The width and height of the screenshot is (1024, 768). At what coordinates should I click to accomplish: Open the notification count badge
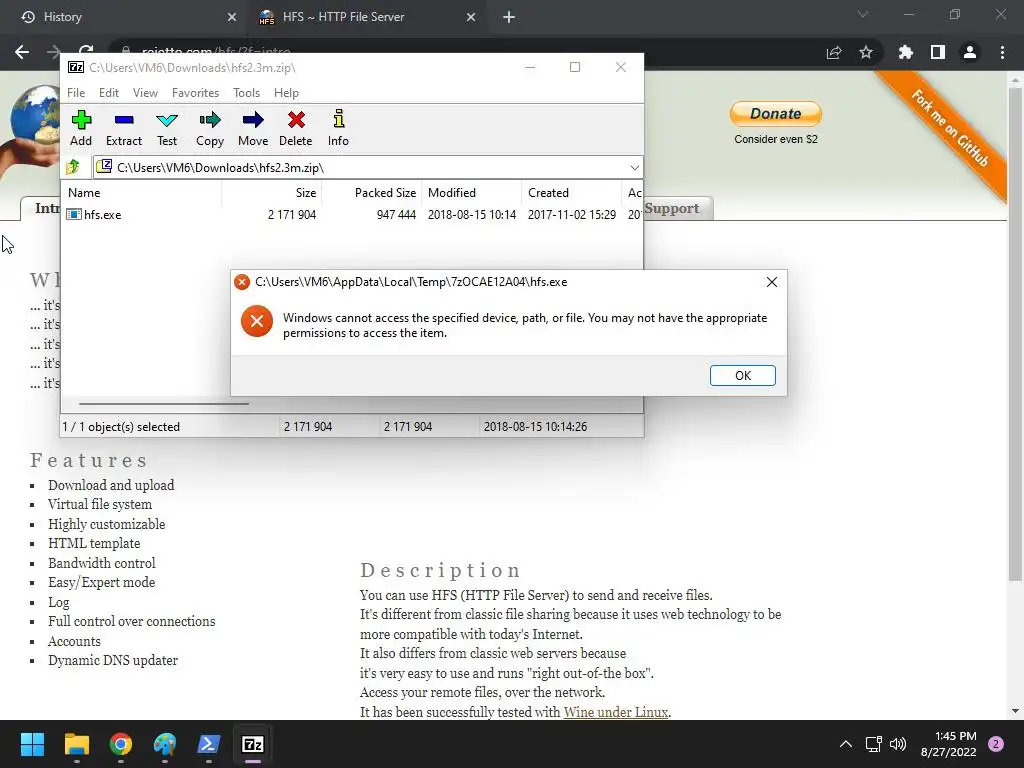point(996,744)
